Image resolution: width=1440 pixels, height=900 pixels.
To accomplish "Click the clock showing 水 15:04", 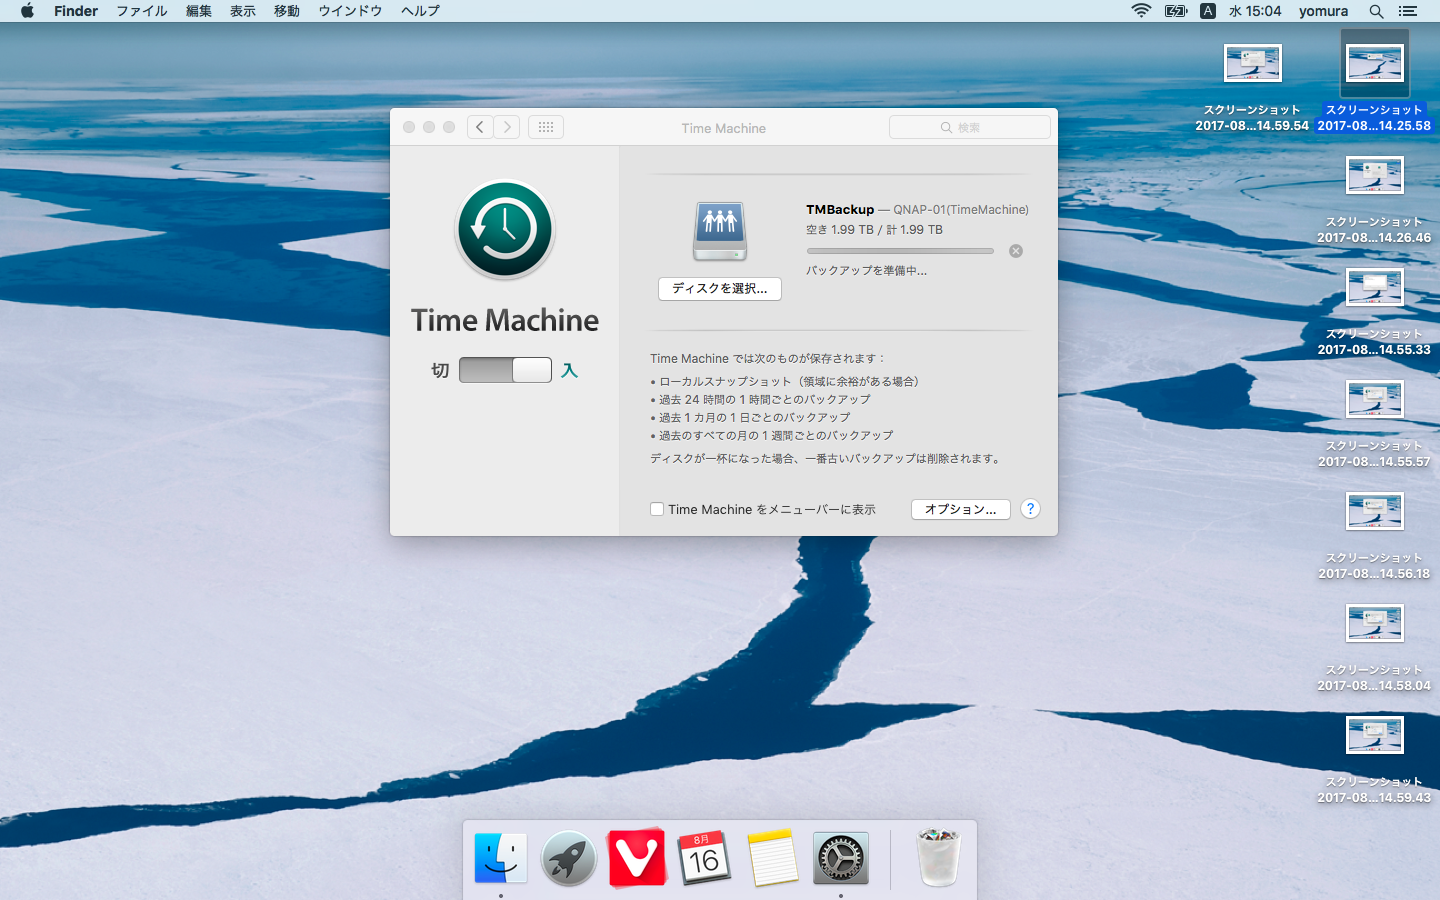I will click(x=1255, y=11).
